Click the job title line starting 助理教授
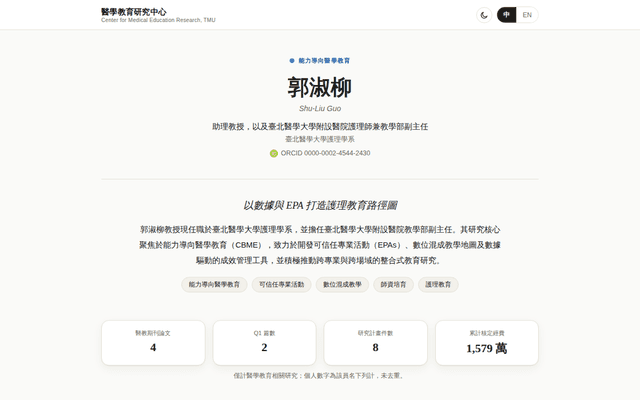Viewport: 640px width, 400px height. pos(320,127)
